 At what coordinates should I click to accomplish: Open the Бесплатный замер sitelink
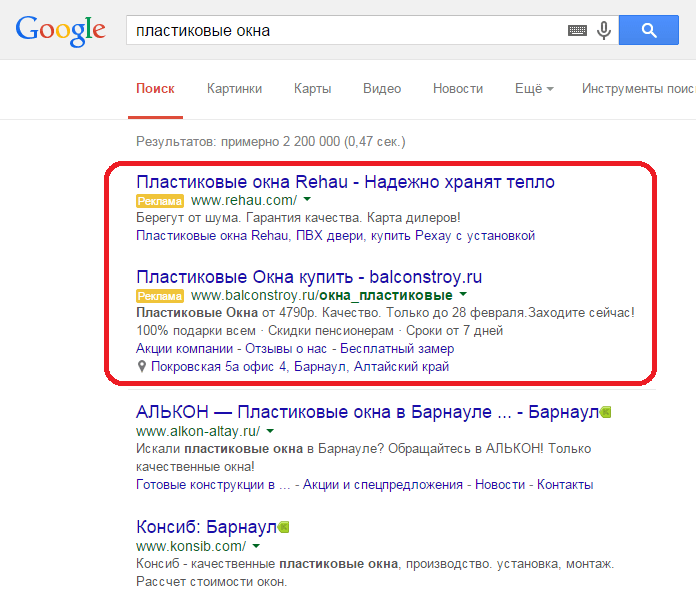pos(397,349)
